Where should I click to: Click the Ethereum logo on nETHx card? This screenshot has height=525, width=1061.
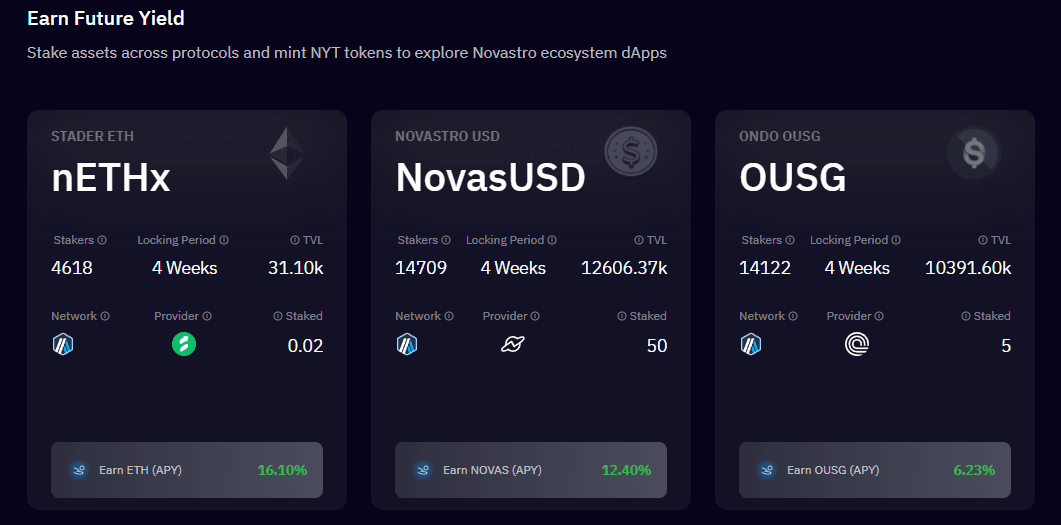(x=288, y=153)
